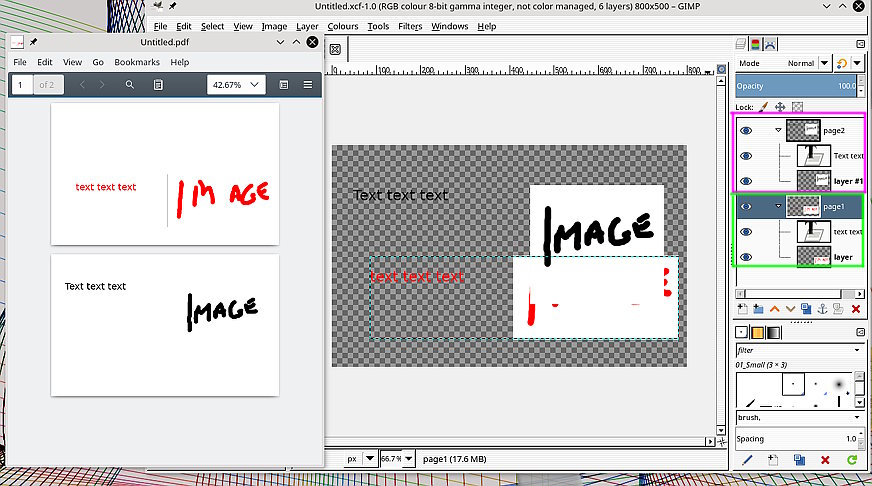
Task: Switch to the Channels tab
Action: [756, 44]
